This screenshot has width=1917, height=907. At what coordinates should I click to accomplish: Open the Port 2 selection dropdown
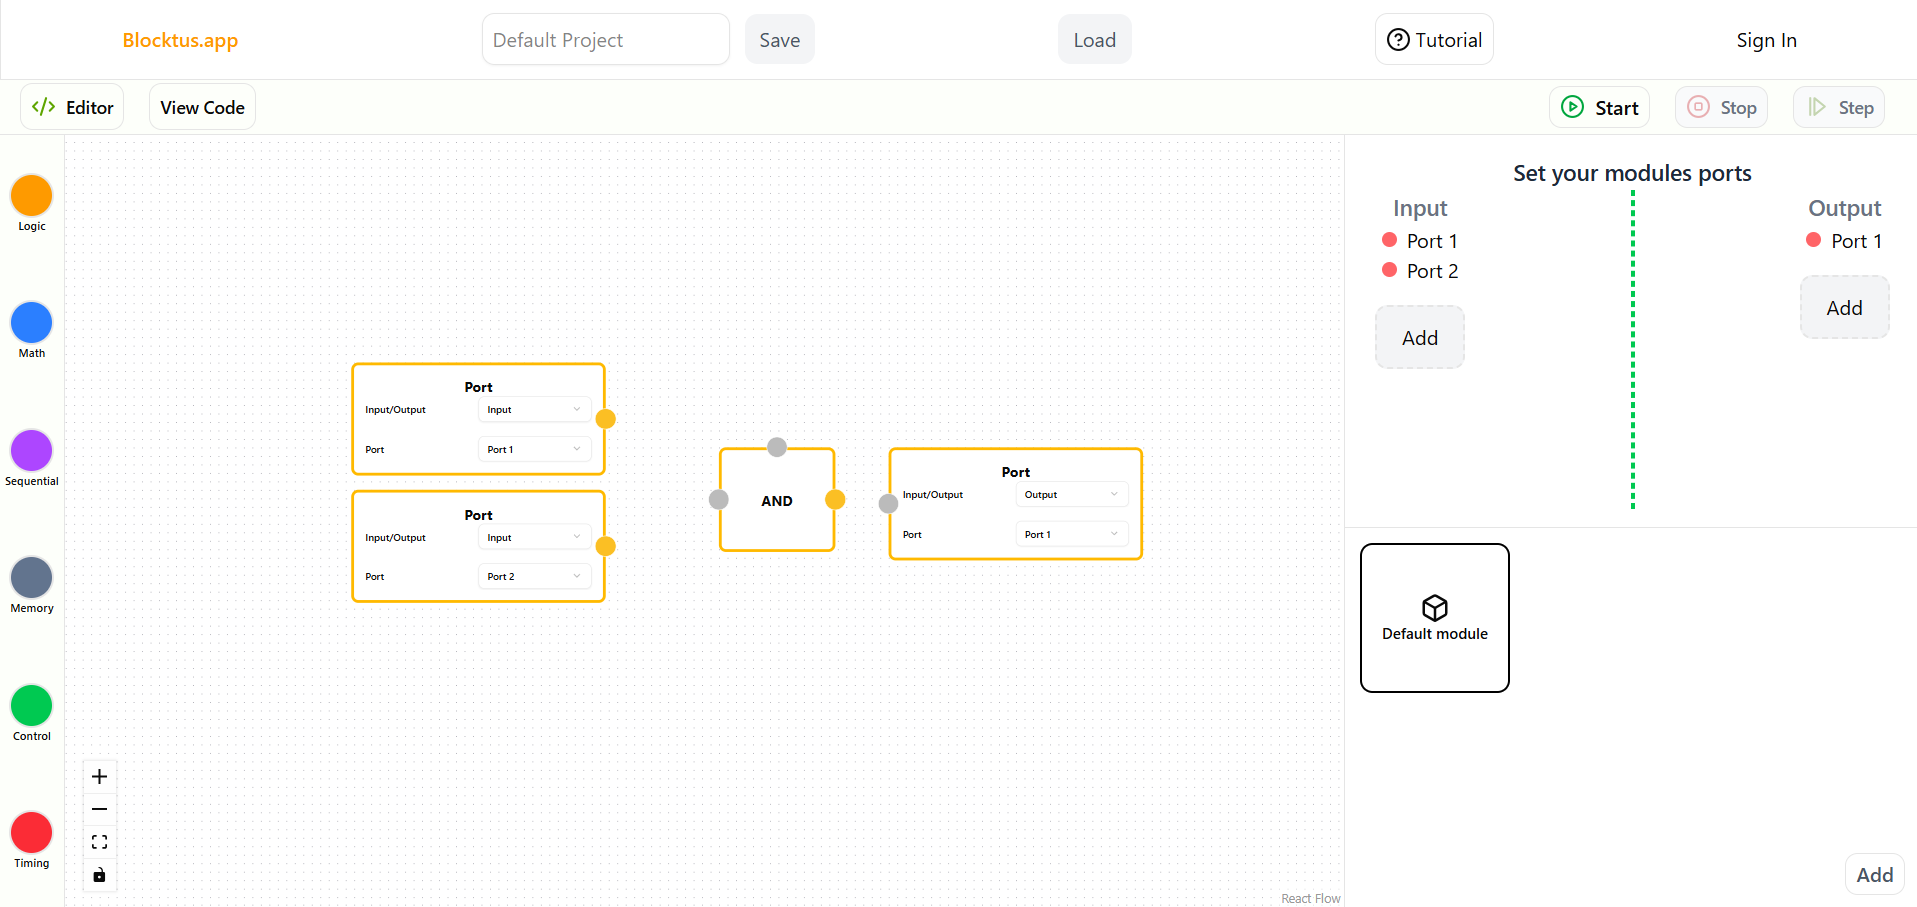point(534,577)
